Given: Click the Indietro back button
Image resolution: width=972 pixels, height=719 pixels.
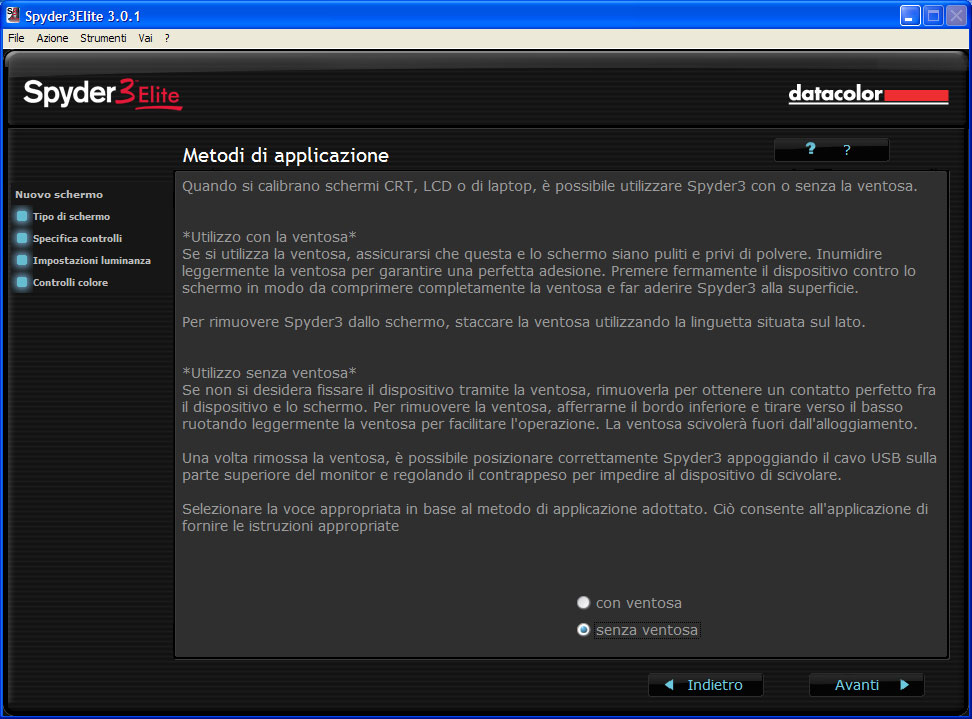Looking at the screenshot, I should pos(705,685).
